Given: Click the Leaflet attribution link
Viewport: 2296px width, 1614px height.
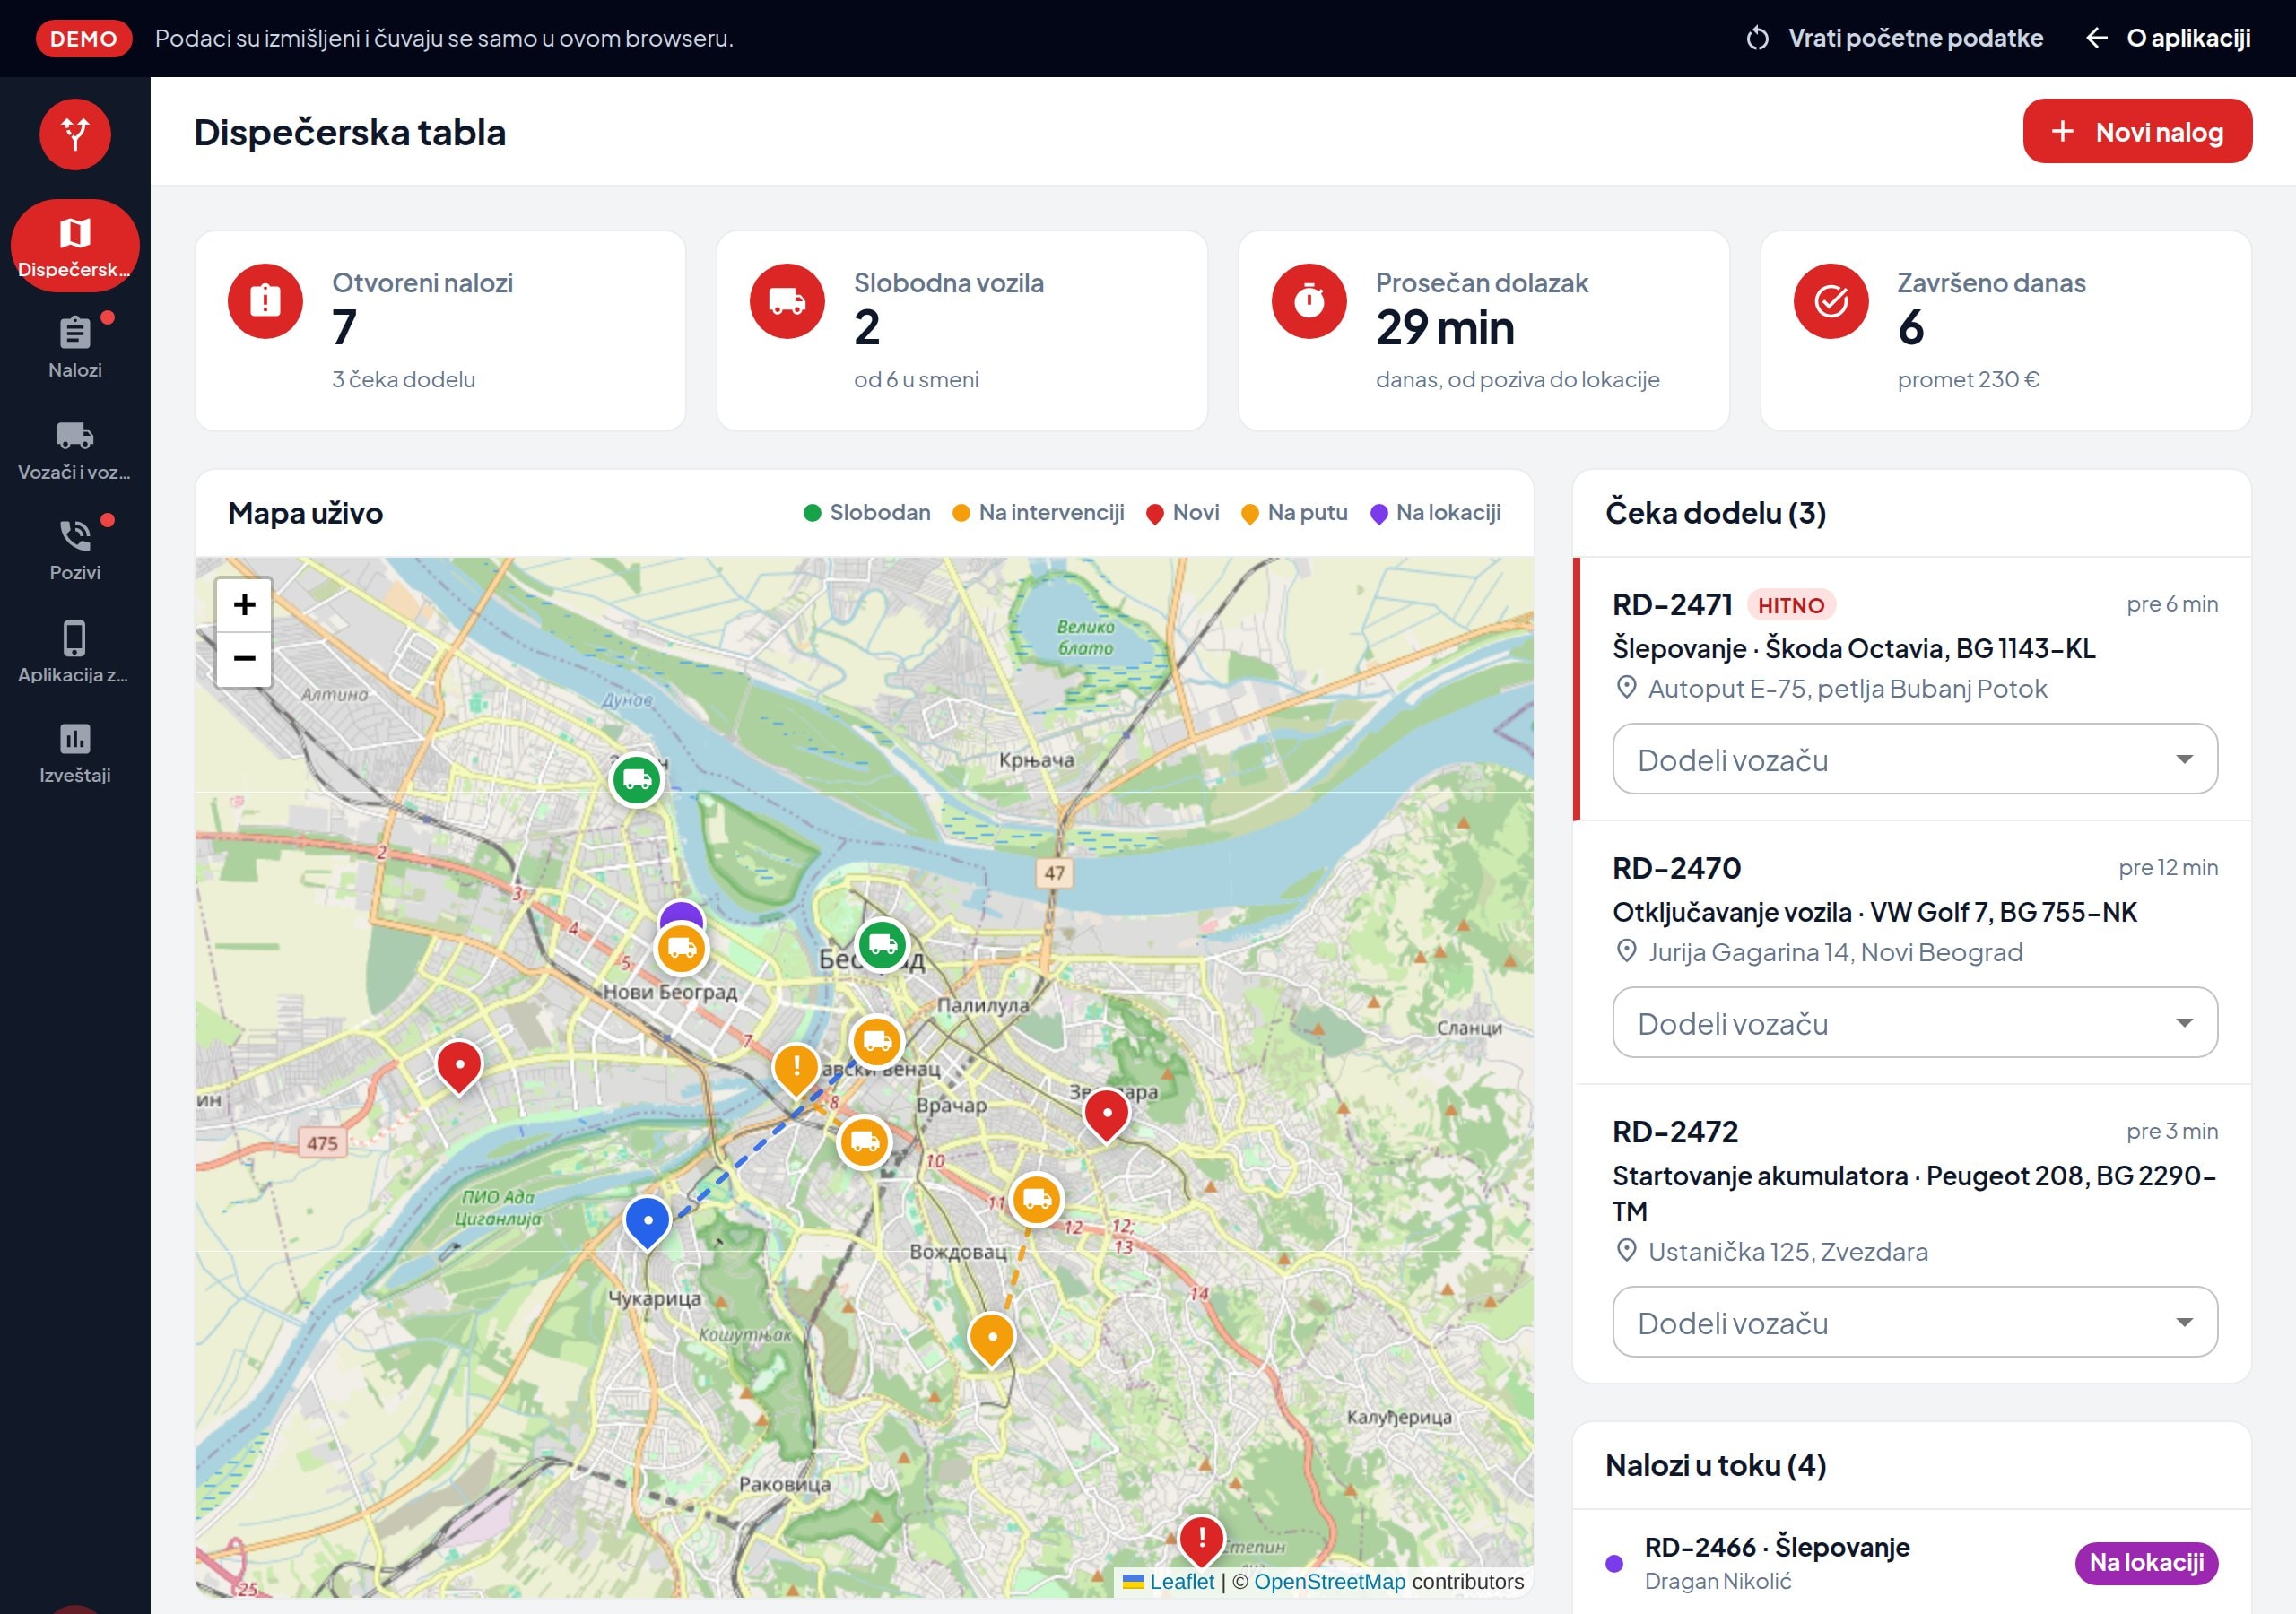Looking at the screenshot, I should pyautogui.click(x=1168, y=1581).
